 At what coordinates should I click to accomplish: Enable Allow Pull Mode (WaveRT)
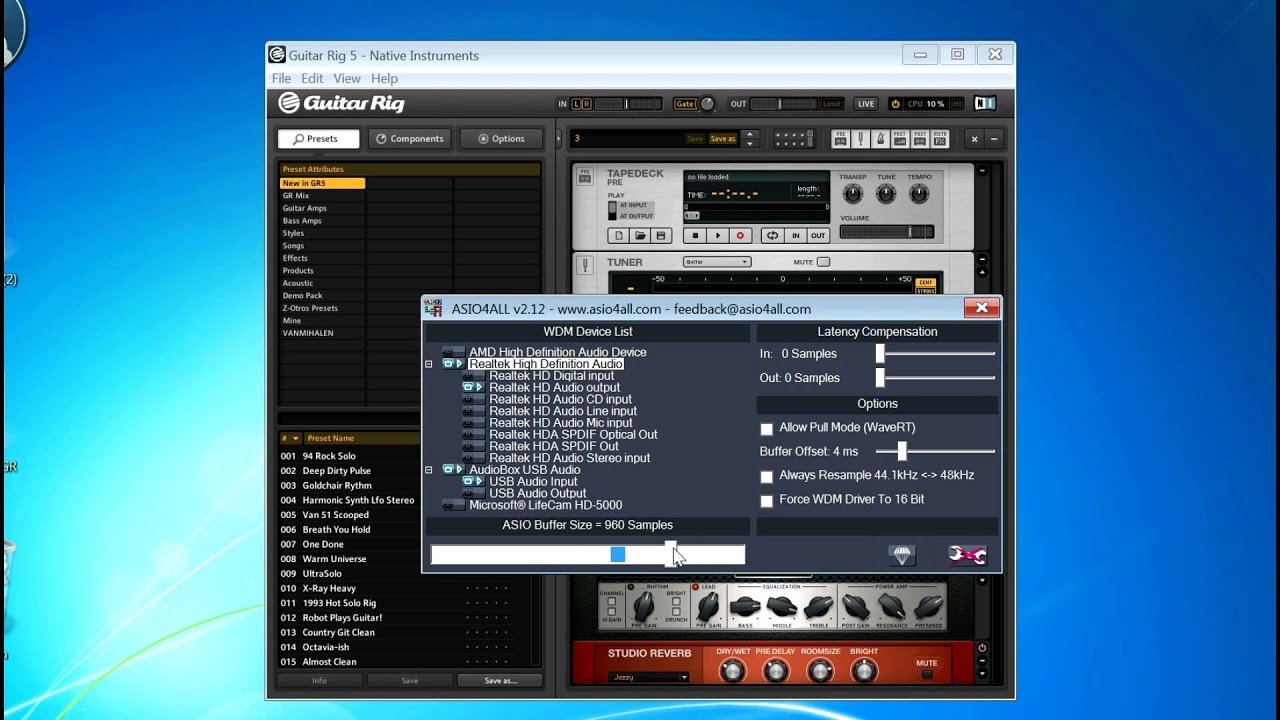(767, 428)
